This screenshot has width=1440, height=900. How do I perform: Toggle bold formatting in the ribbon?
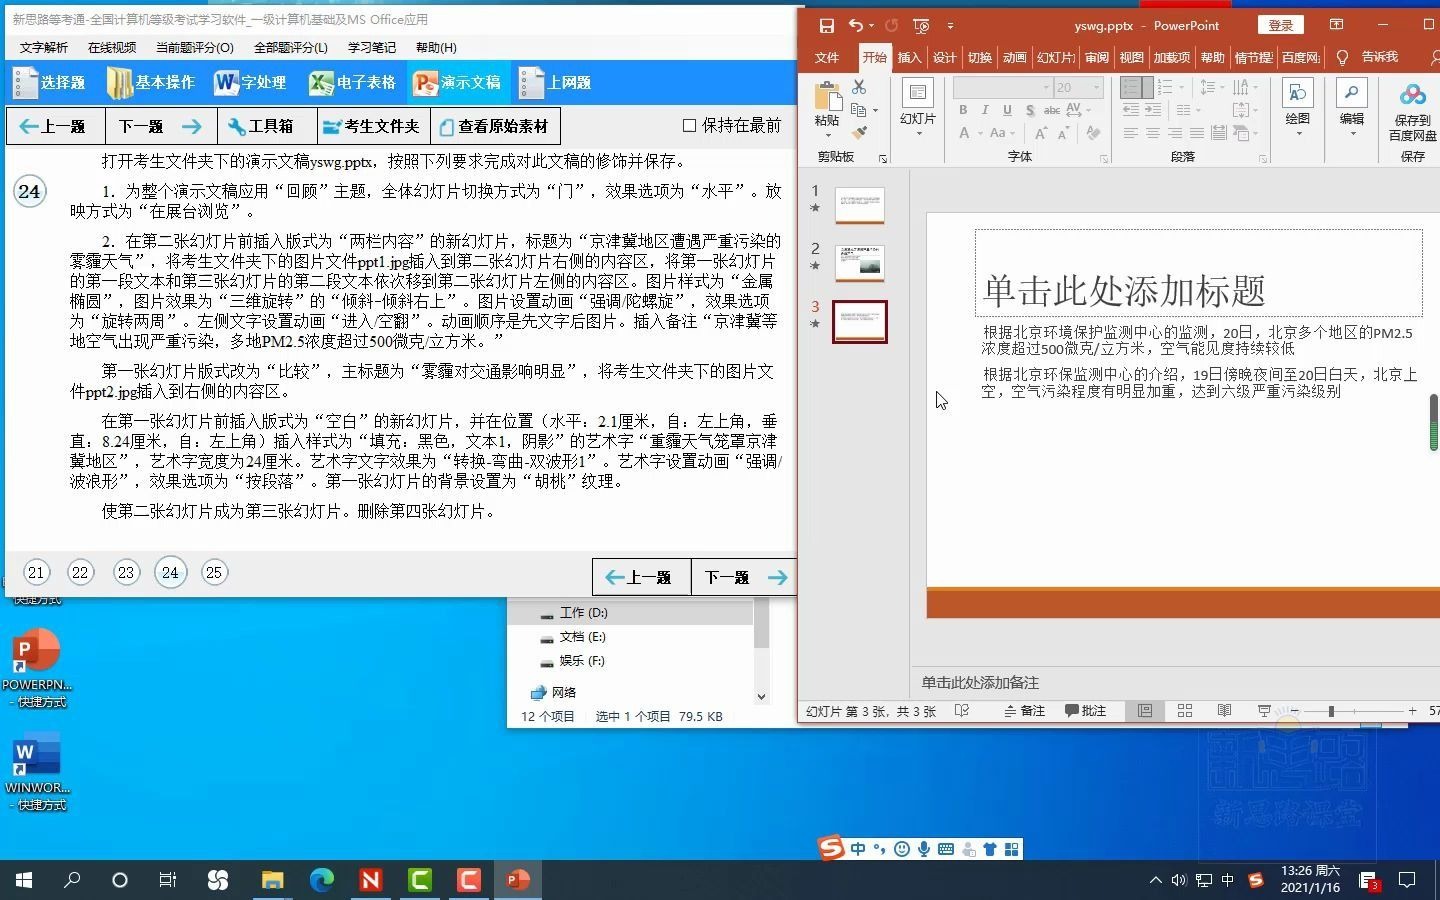963,110
